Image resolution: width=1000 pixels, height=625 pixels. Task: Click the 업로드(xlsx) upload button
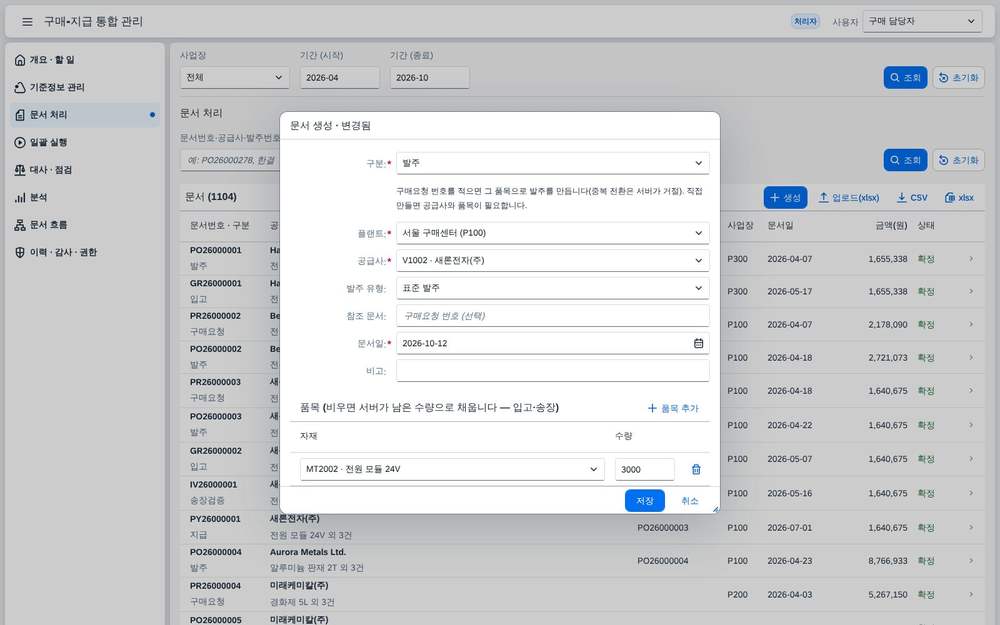(849, 198)
